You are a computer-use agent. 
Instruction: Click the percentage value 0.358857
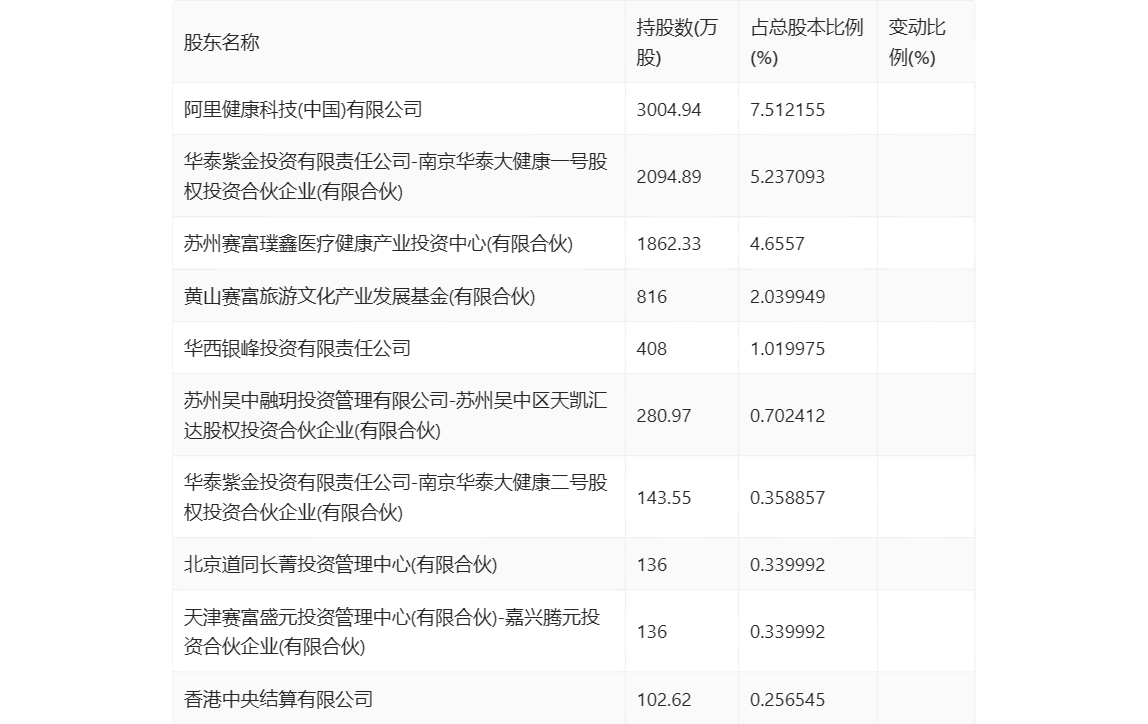[x=787, y=498]
